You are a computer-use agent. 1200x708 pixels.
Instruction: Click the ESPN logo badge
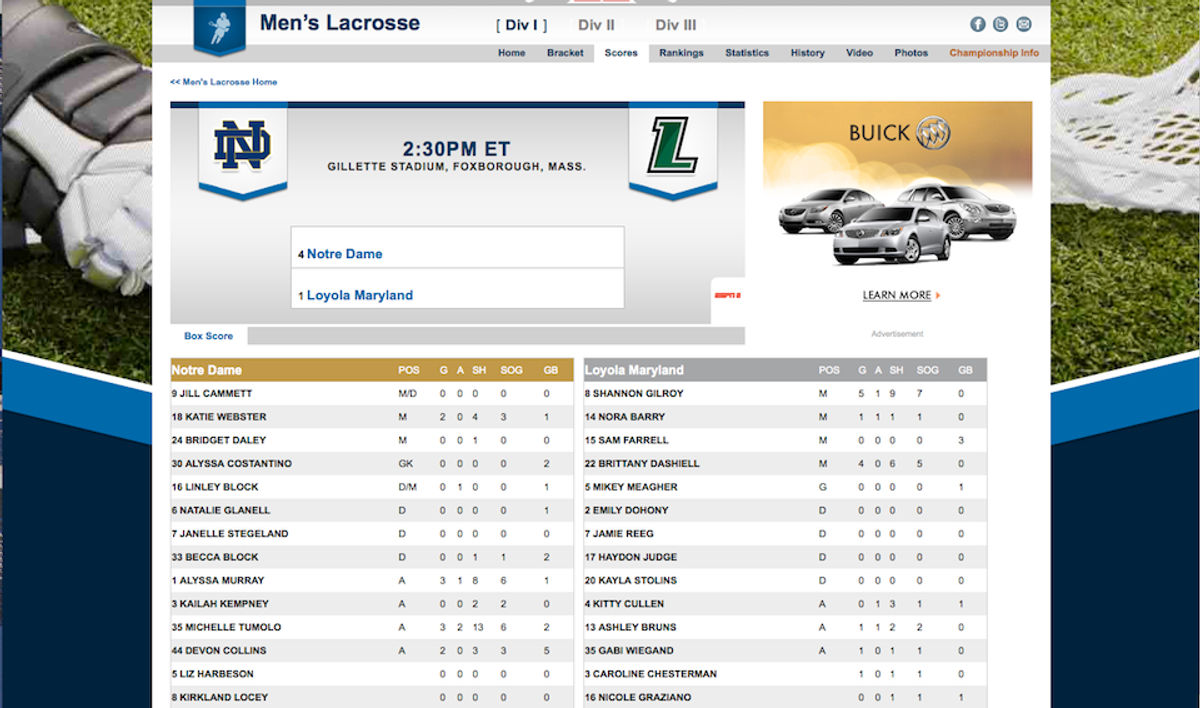point(727,295)
